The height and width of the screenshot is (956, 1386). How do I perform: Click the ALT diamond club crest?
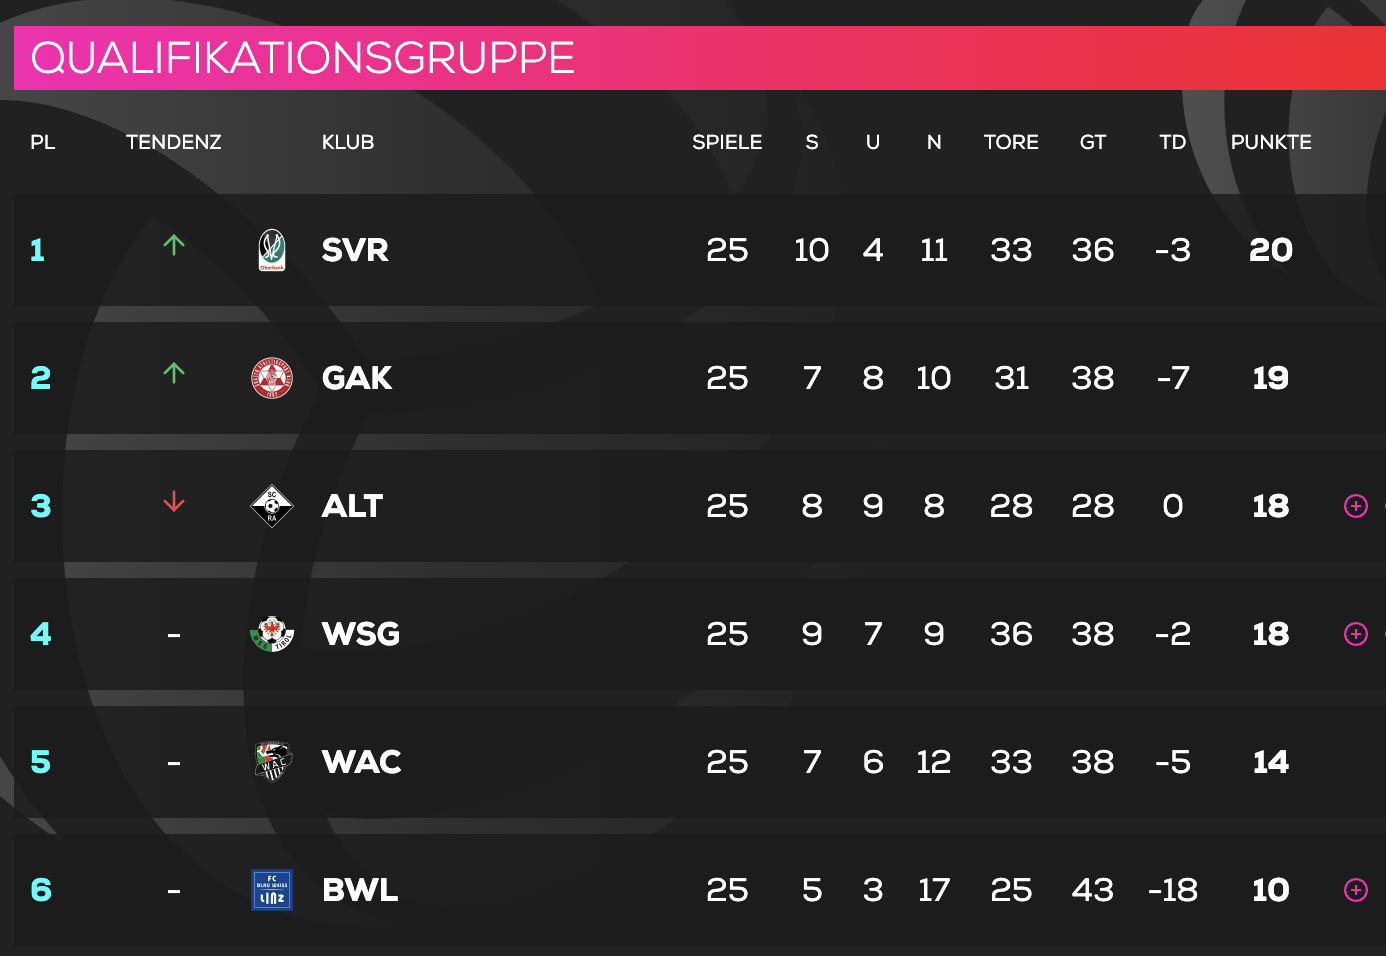tap(272, 506)
